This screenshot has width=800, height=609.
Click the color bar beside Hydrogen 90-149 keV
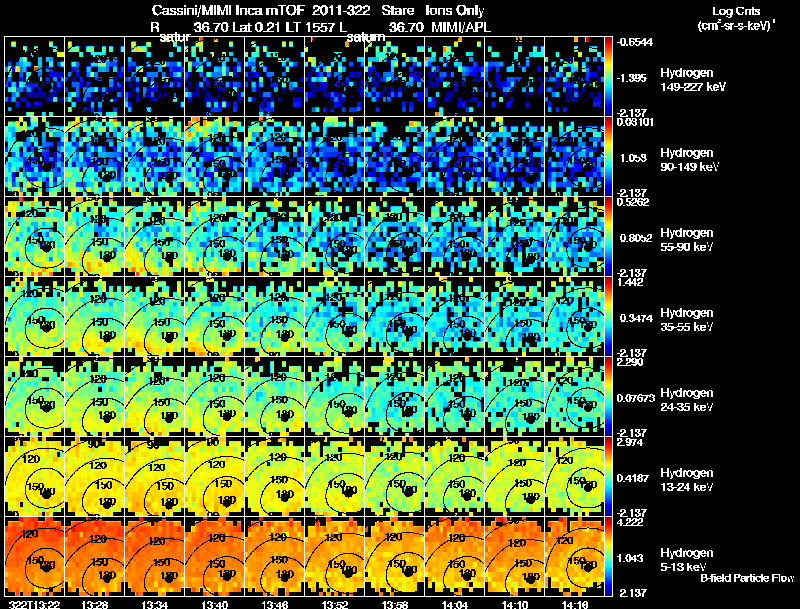pos(608,157)
